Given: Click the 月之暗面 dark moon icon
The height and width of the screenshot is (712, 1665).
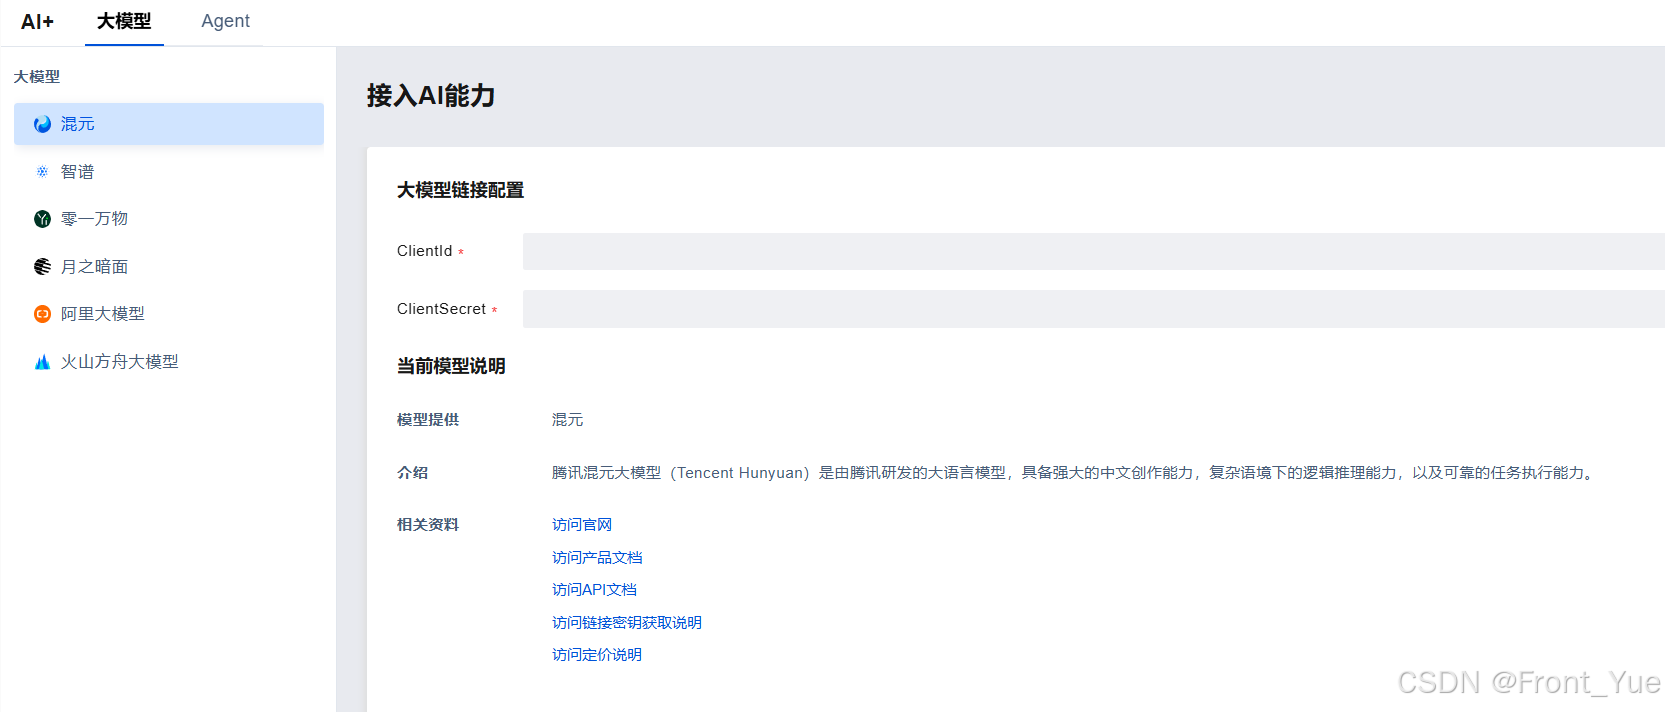Looking at the screenshot, I should tap(42, 267).
